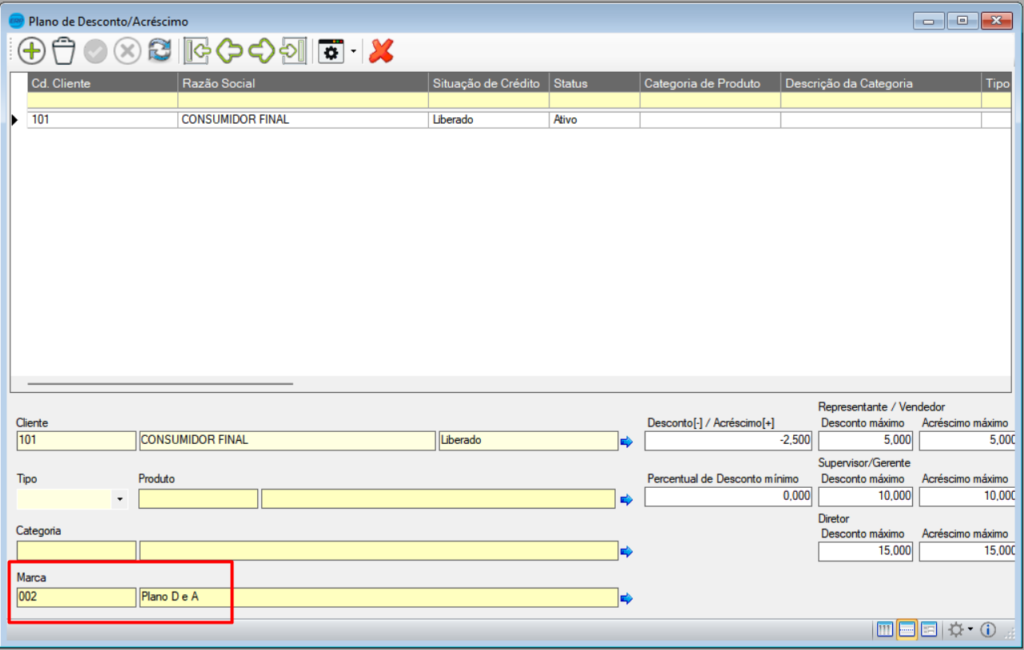Jump to last record with toolbar arrow
Image resolution: width=1024 pixels, height=650 pixels.
click(x=293, y=51)
